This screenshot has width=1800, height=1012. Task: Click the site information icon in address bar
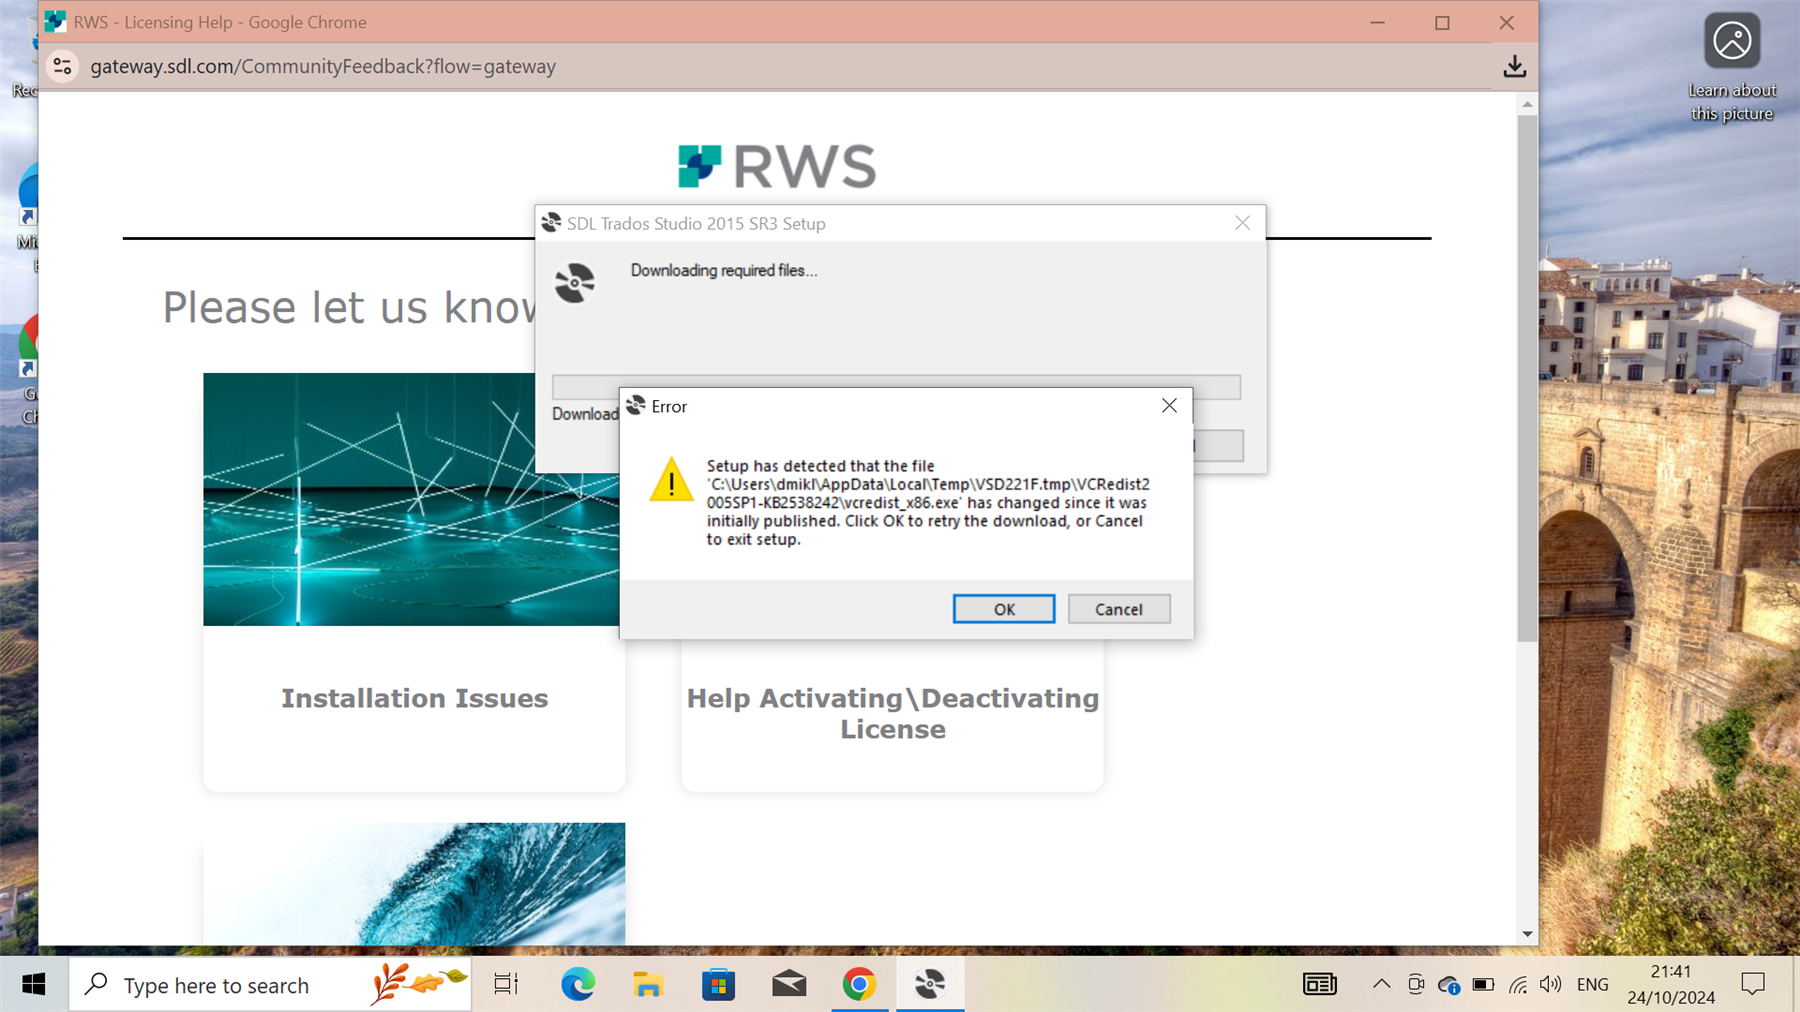(x=62, y=66)
